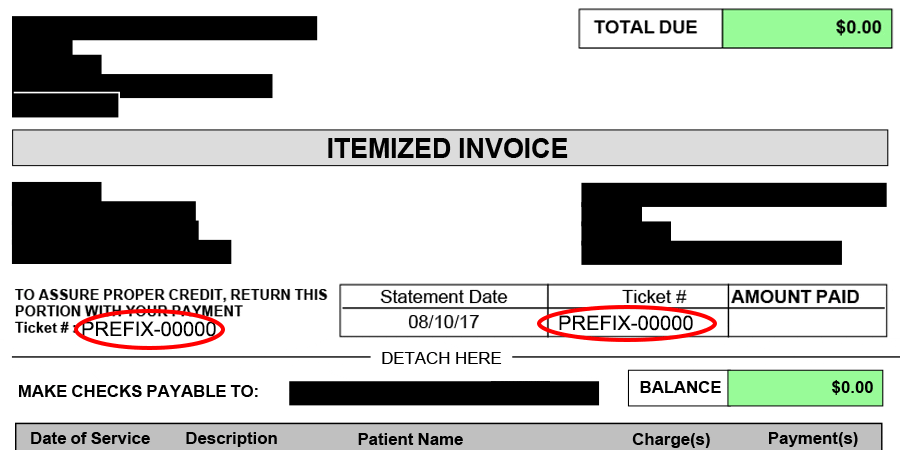Image resolution: width=900 pixels, height=450 pixels.
Task: Select the green total due amount box
Action: (807, 28)
